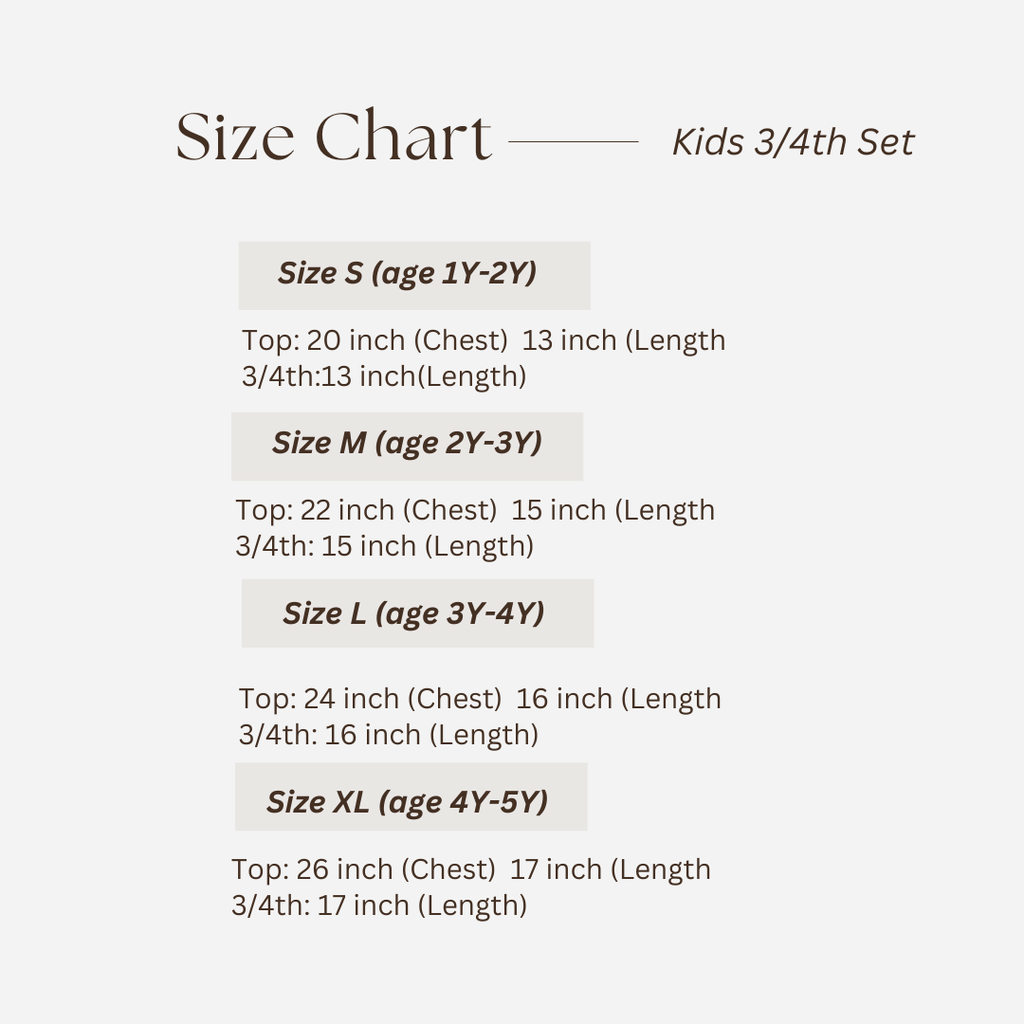Click the "3/4th: 17 inch (Length)" line
The height and width of the screenshot is (1024, 1024).
[379, 905]
